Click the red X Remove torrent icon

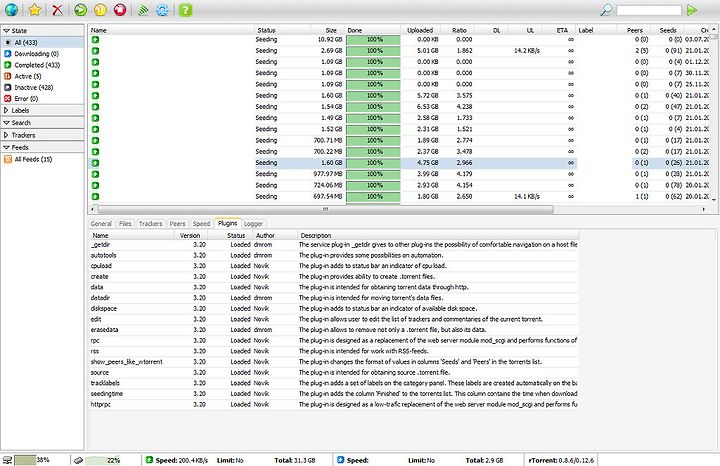(x=57, y=10)
